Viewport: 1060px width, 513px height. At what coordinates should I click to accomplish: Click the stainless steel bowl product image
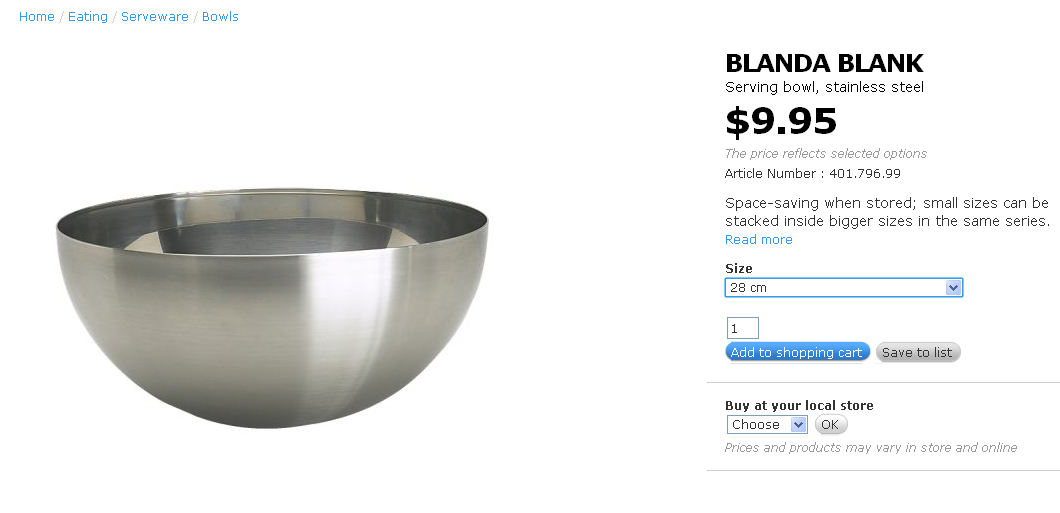point(272,308)
